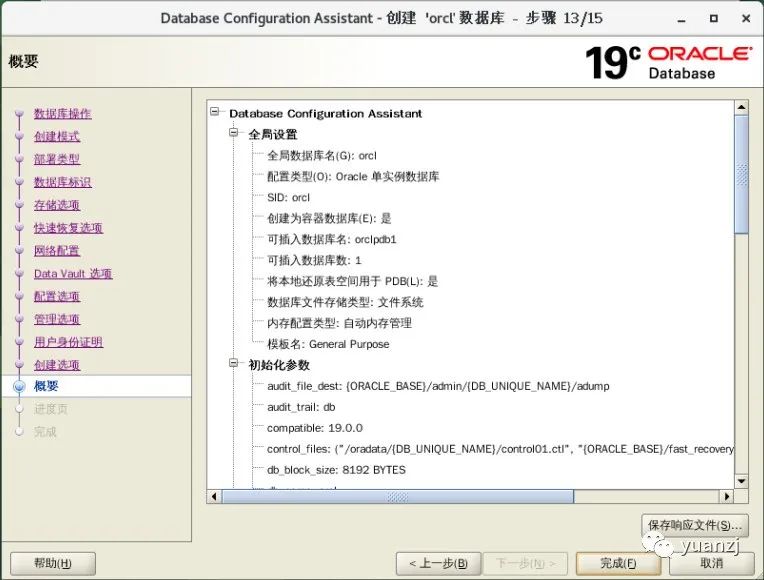Select 可插入数据库名: orclpdb1 row
This screenshot has height=580, width=764.
(331, 240)
